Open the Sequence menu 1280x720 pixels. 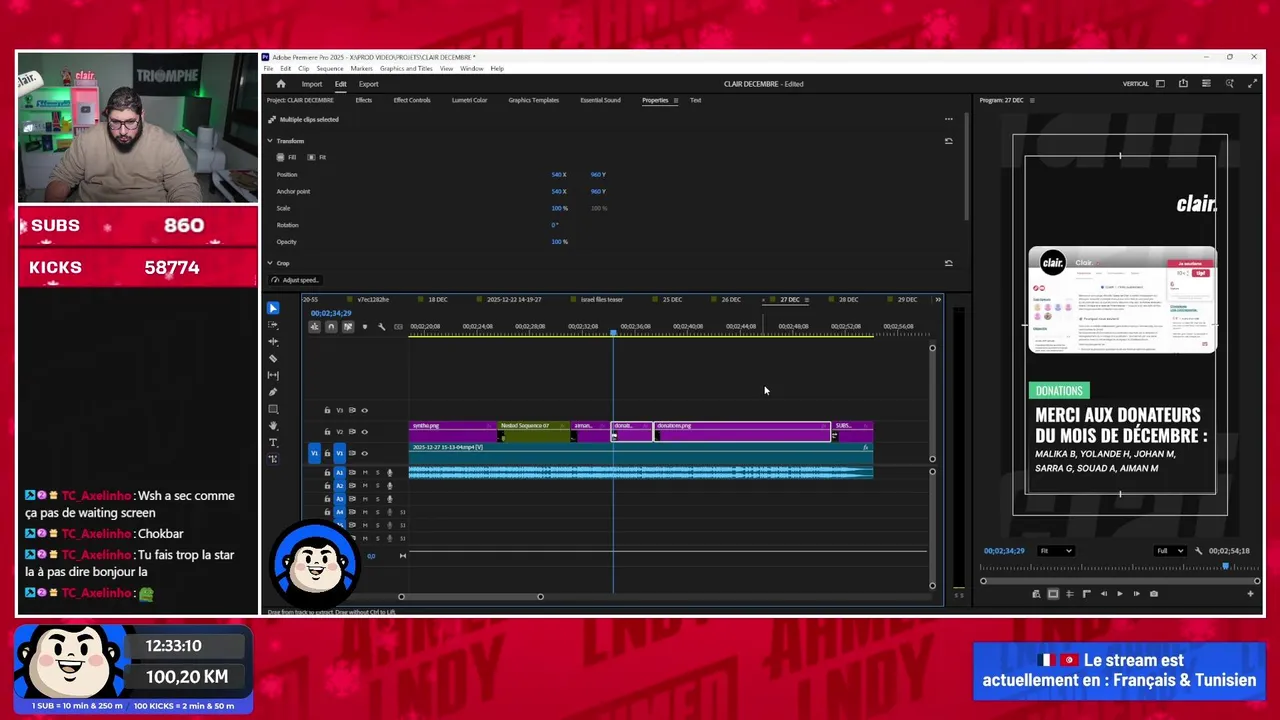pyautogui.click(x=330, y=69)
